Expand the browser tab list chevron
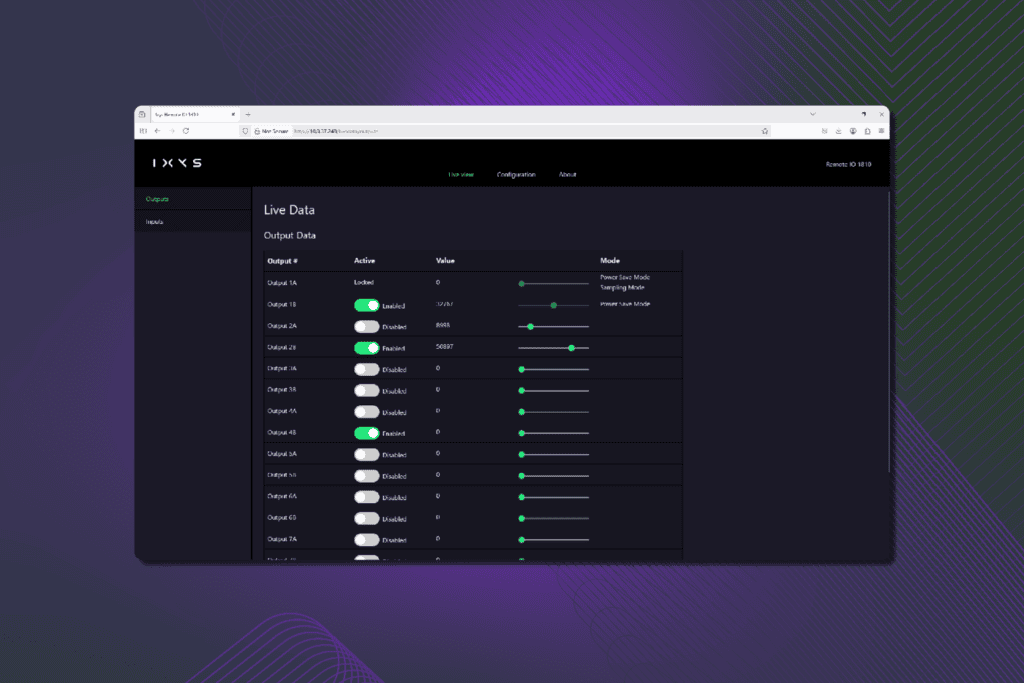Screen dimensions: 1024x683 (x=812, y=114)
